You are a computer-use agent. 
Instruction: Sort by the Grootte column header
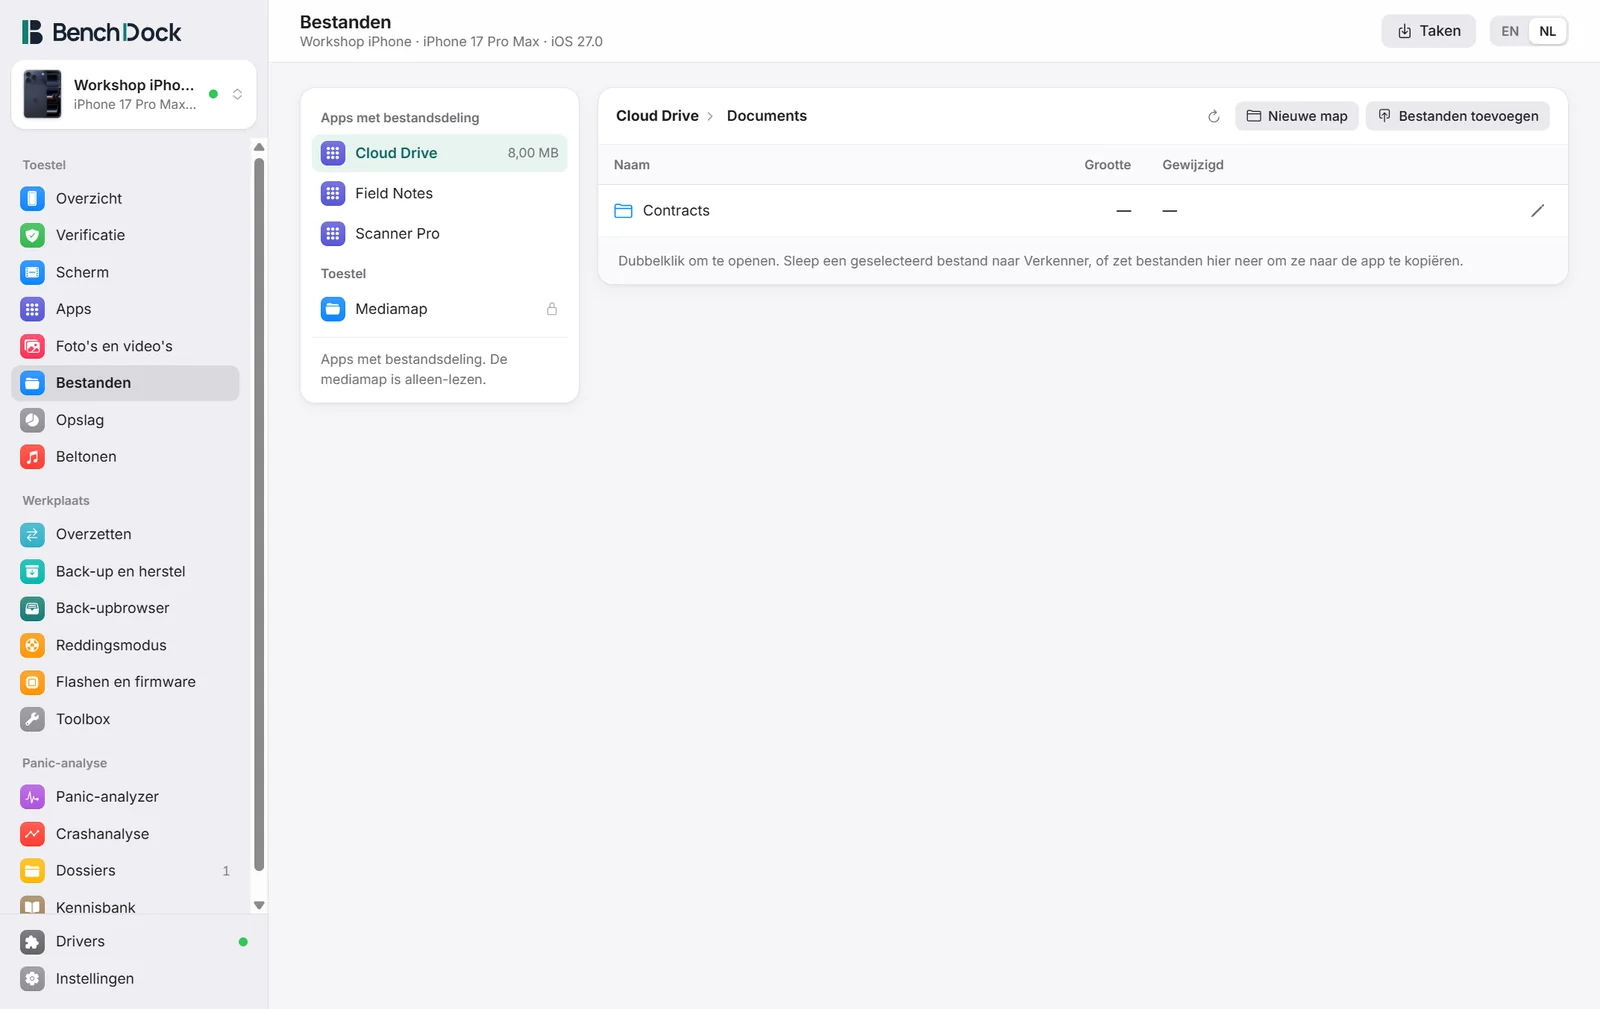click(x=1107, y=165)
